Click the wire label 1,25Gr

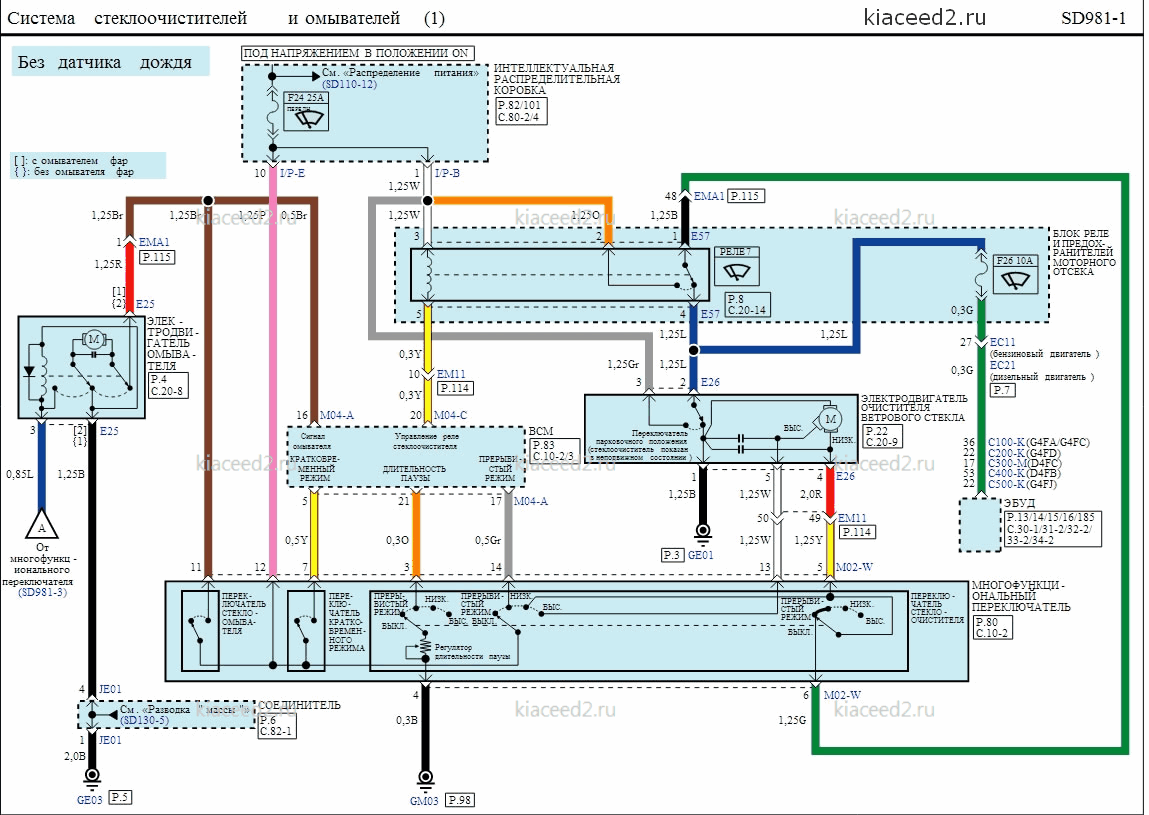623,365
